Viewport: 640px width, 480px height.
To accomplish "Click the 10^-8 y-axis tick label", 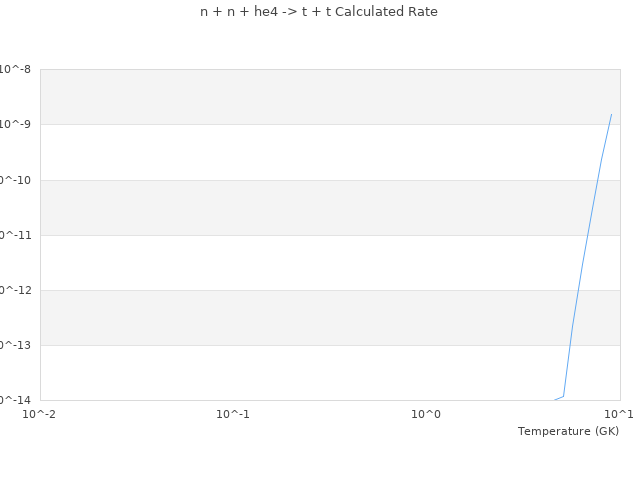I will click(x=16, y=69).
